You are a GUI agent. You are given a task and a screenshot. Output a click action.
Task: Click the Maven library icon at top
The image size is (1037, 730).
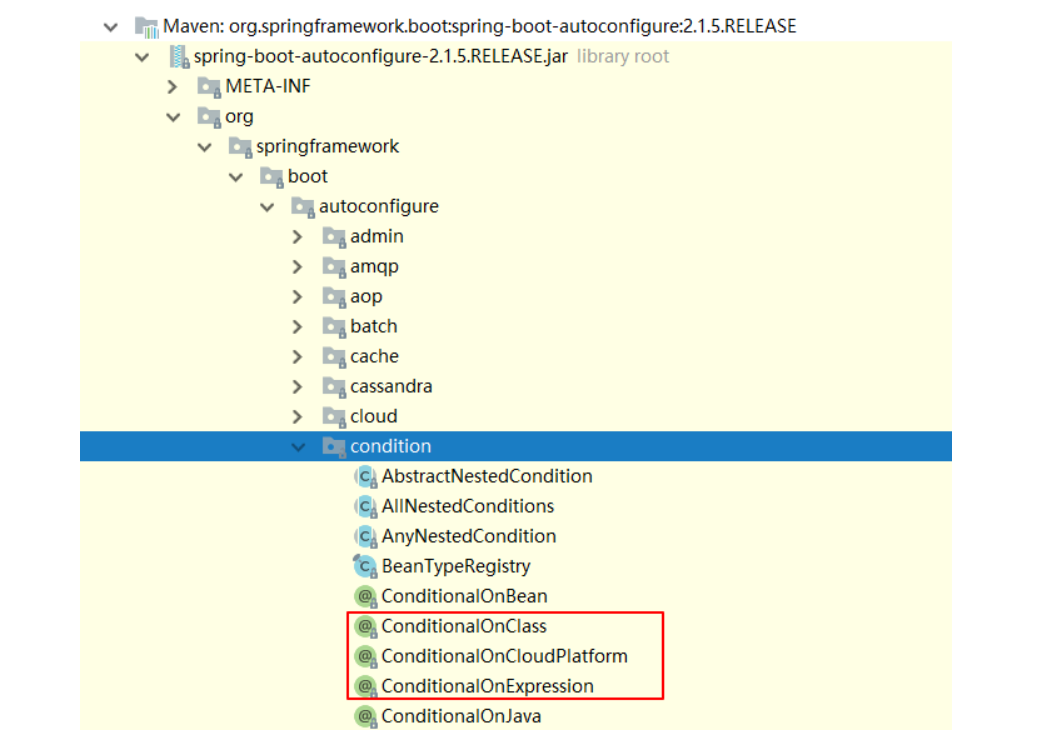146,27
